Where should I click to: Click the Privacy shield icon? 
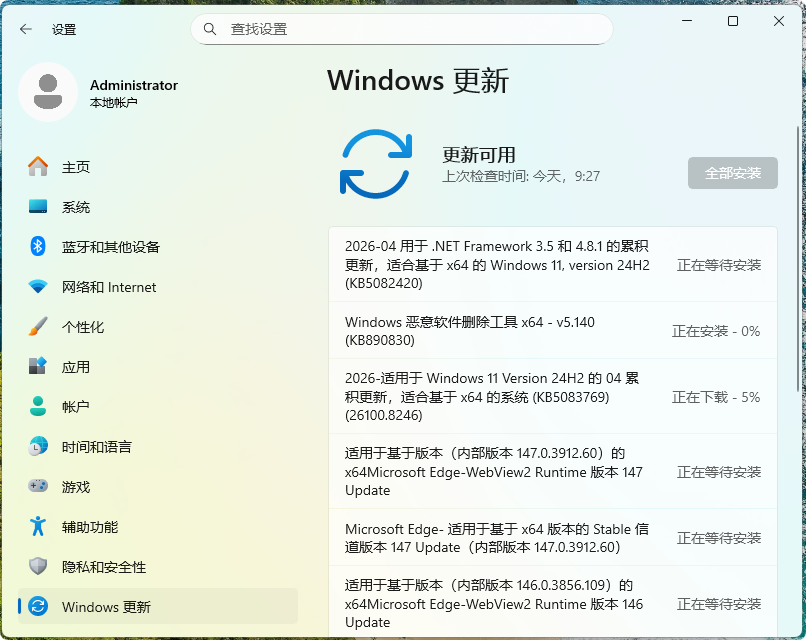click(38, 566)
